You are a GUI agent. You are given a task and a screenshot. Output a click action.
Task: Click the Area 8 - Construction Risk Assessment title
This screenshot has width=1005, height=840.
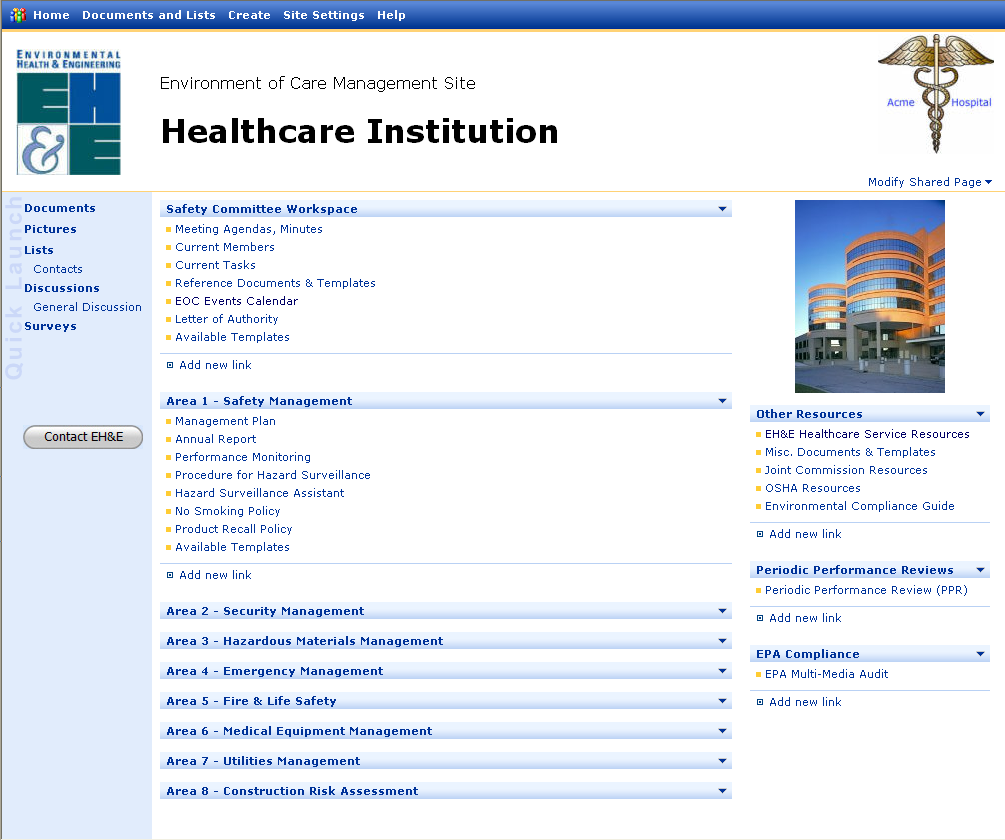(292, 791)
